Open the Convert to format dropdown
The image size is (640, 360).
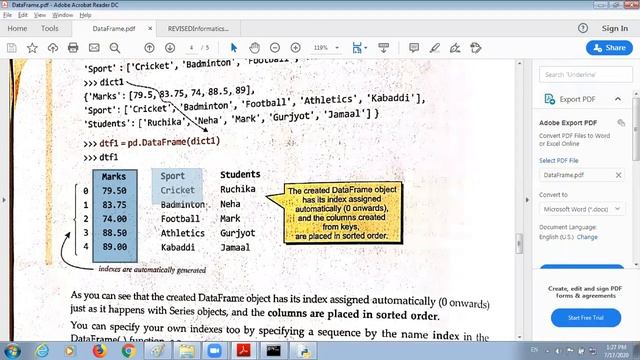(582, 209)
